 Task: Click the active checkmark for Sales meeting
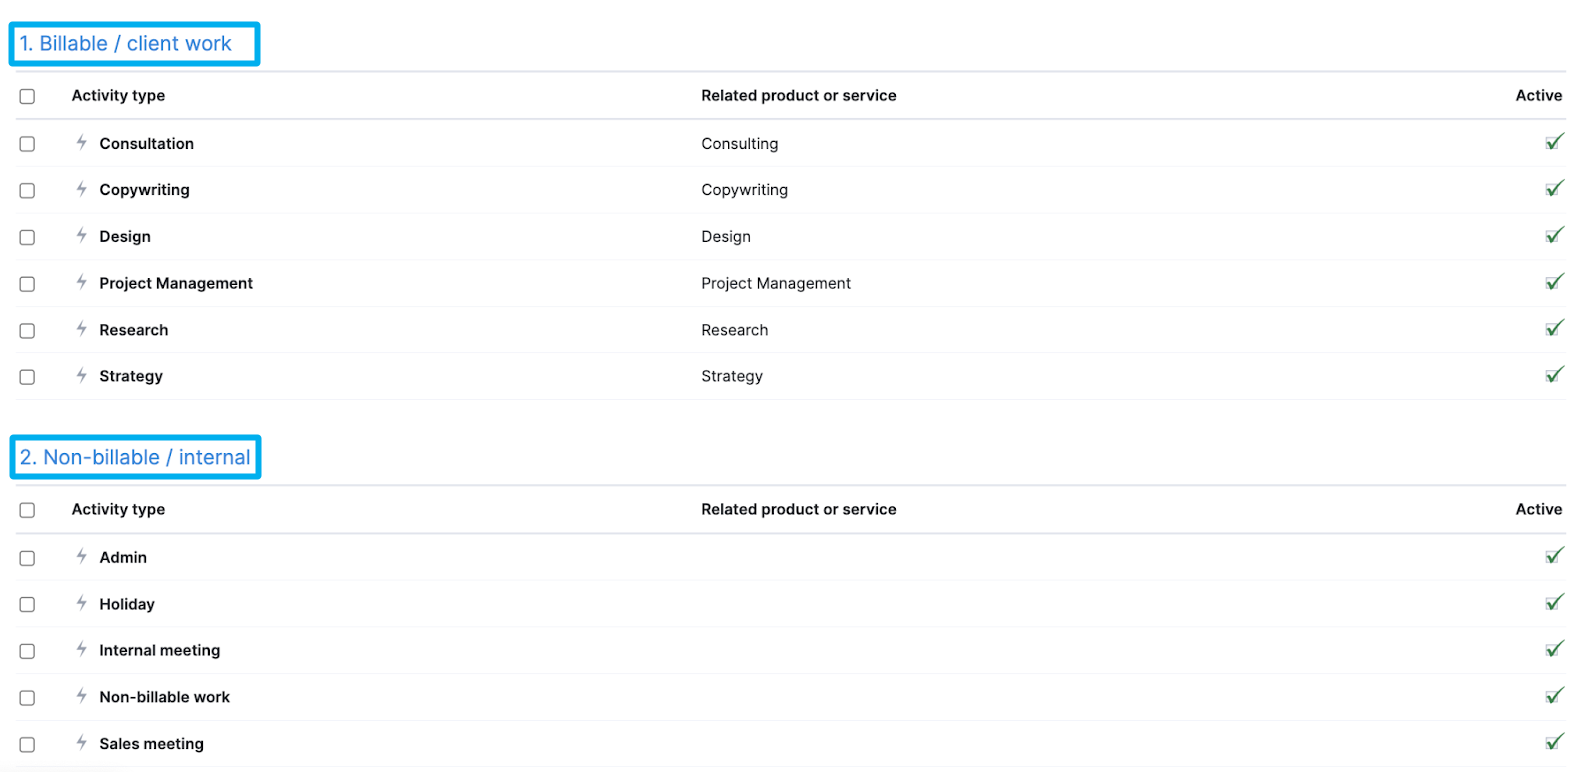(1554, 742)
